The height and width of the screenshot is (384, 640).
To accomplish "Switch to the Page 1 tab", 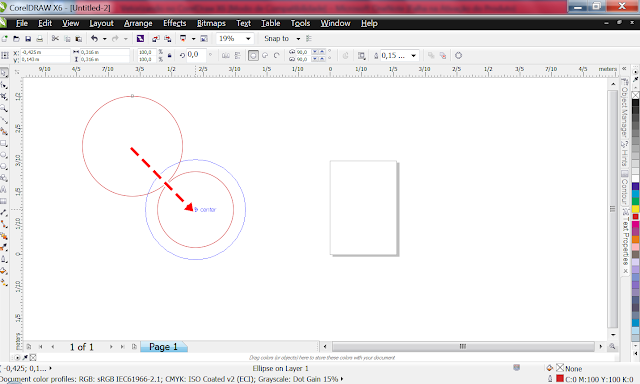I will (x=163, y=347).
